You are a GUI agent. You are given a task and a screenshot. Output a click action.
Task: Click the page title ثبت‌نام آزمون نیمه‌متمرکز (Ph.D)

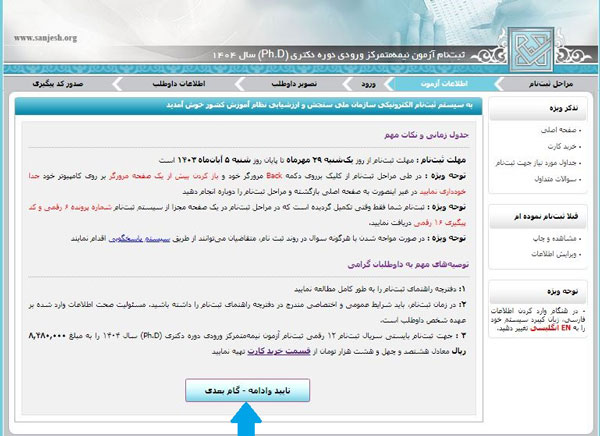click(x=339, y=55)
